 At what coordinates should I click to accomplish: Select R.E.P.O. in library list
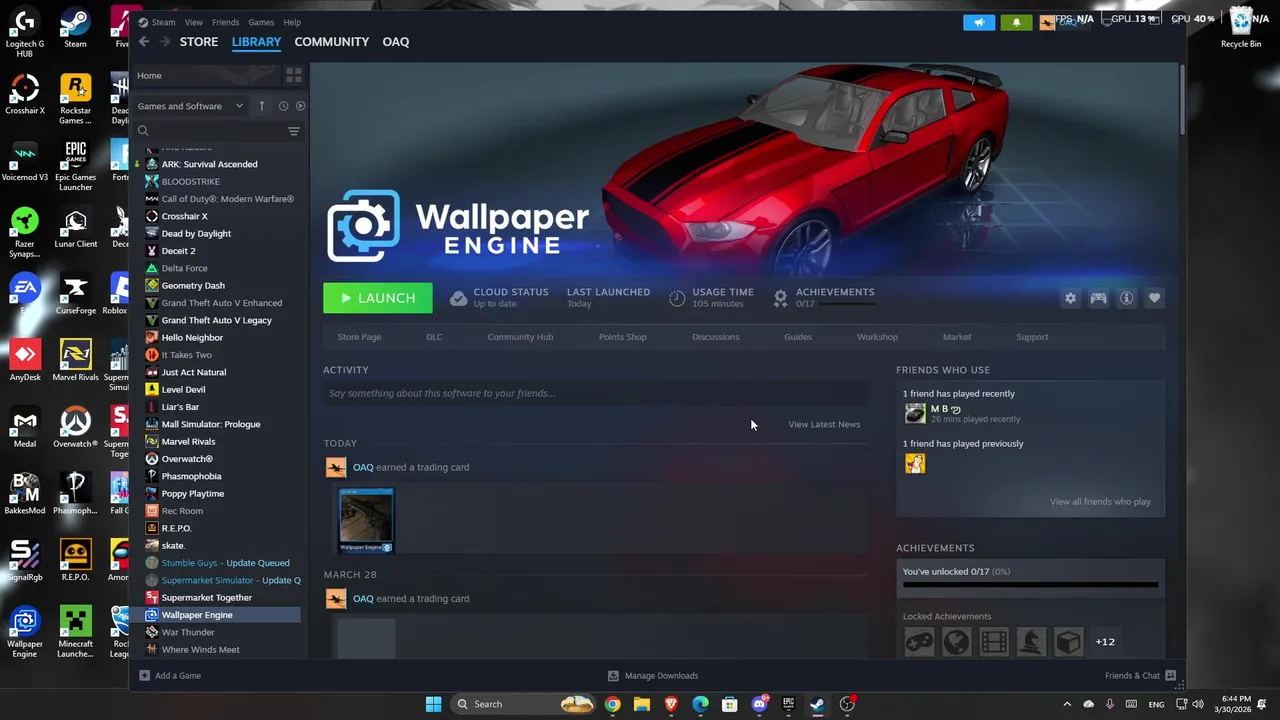click(176, 528)
